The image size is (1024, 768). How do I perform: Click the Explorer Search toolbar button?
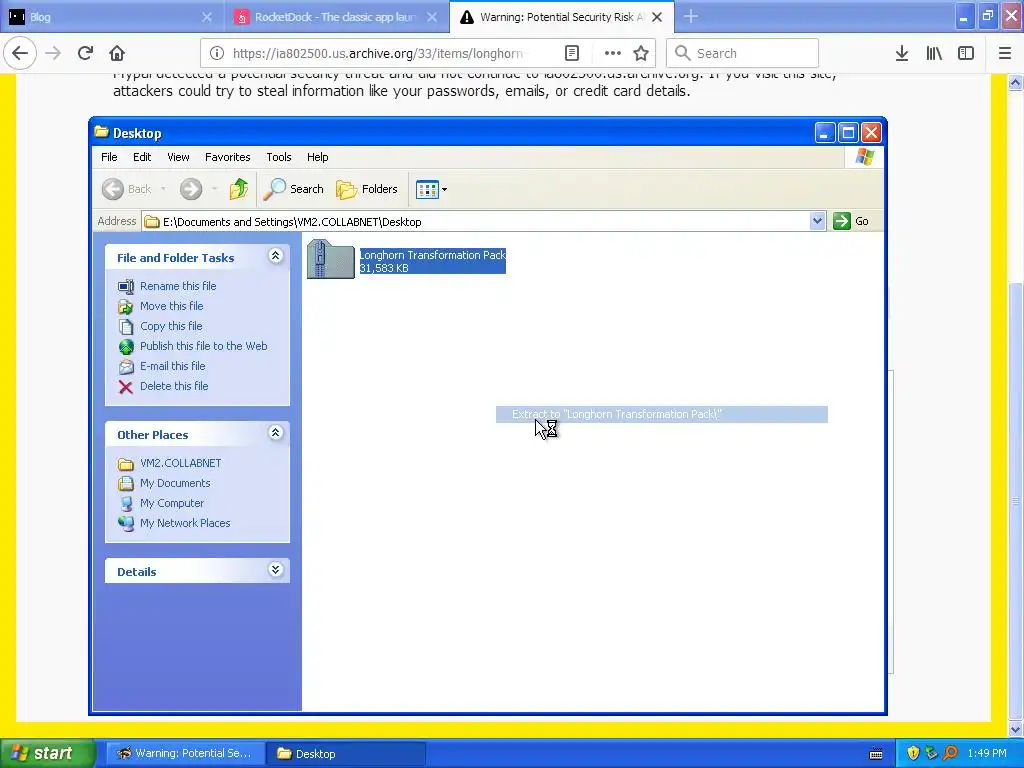click(x=293, y=189)
